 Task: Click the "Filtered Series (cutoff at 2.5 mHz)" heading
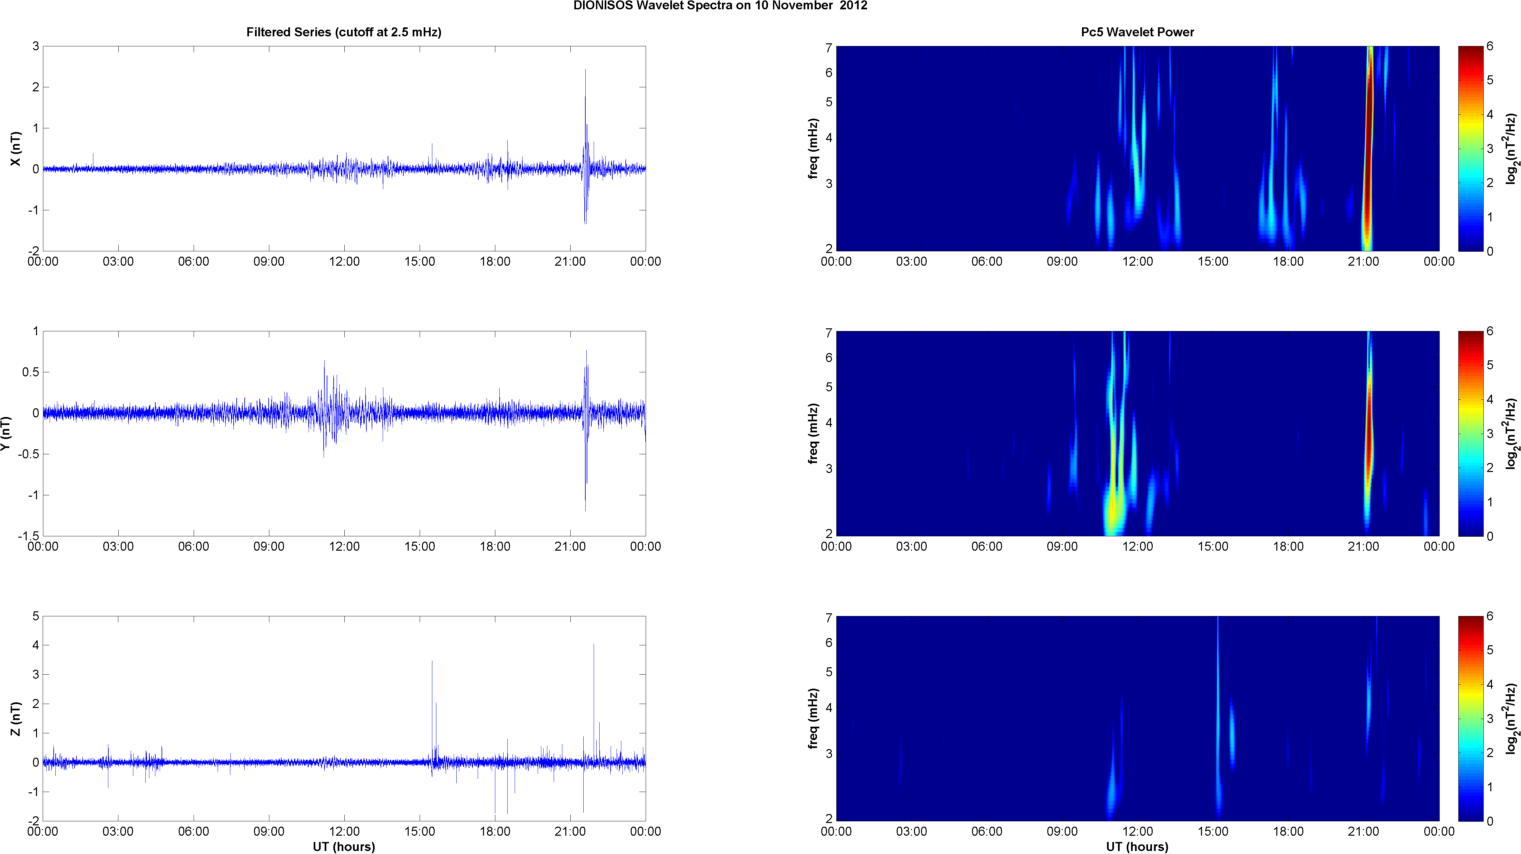[344, 32]
